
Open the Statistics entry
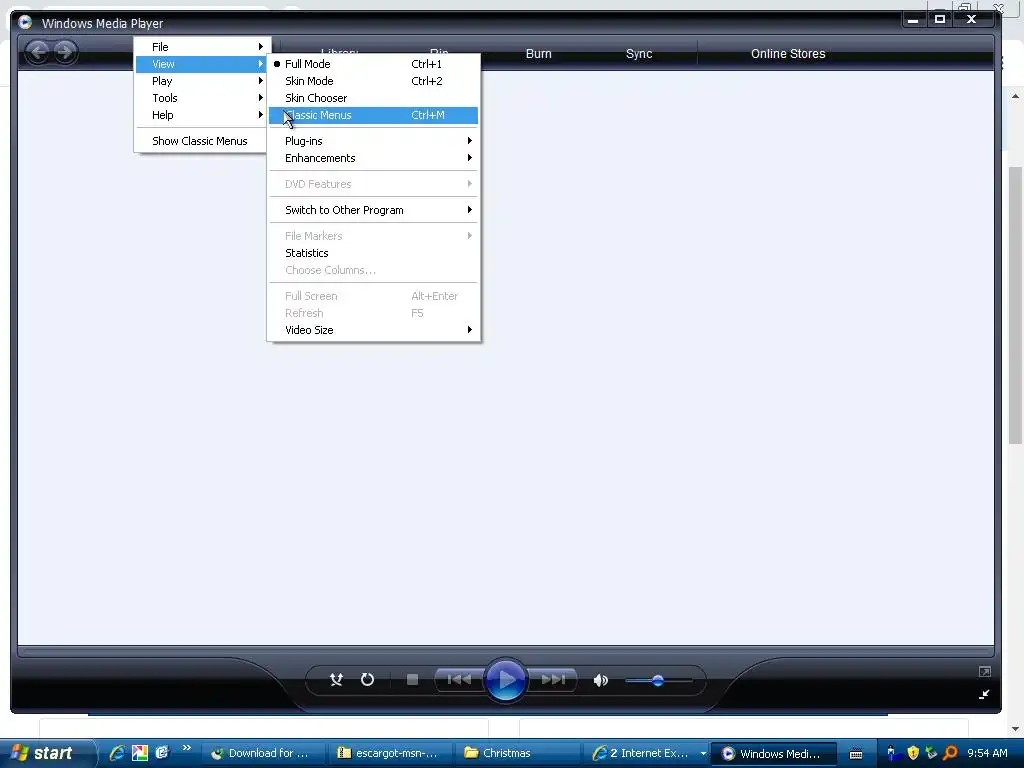374,253
